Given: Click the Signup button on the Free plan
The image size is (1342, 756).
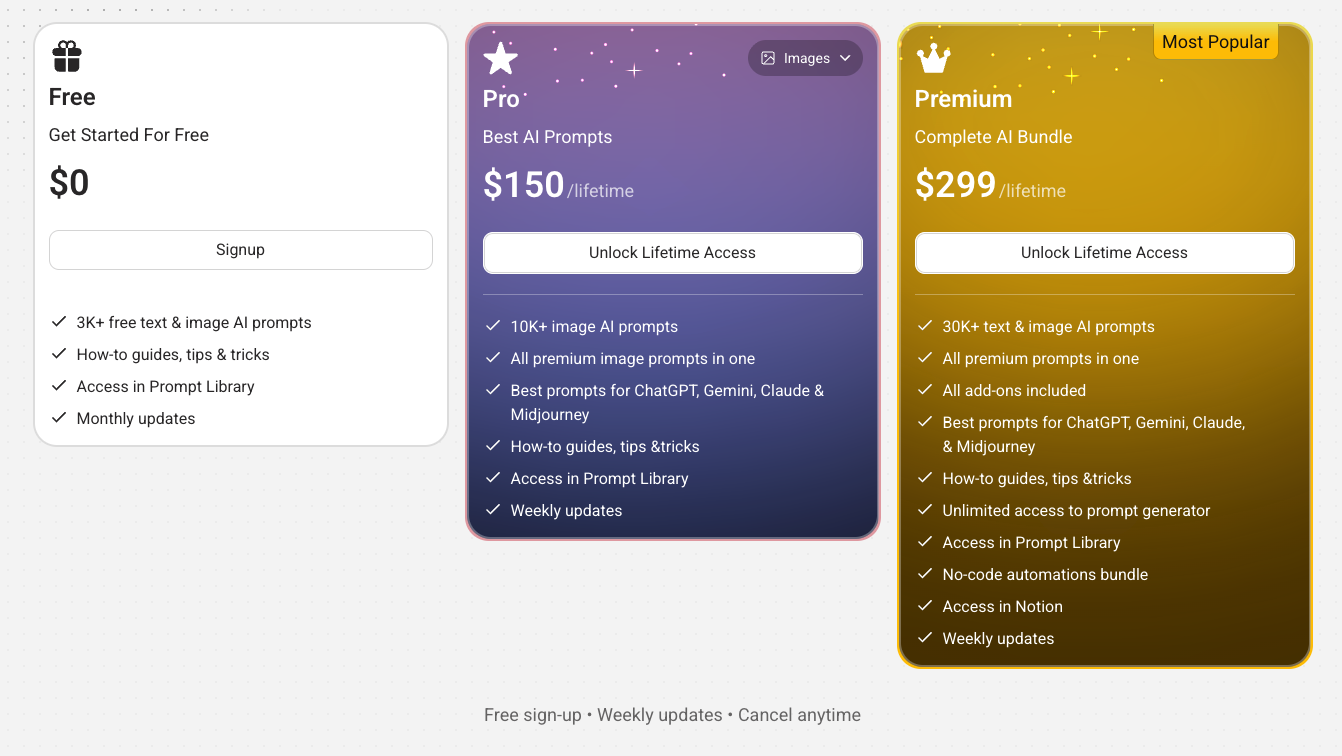Looking at the screenshot, I should point(240,249).
